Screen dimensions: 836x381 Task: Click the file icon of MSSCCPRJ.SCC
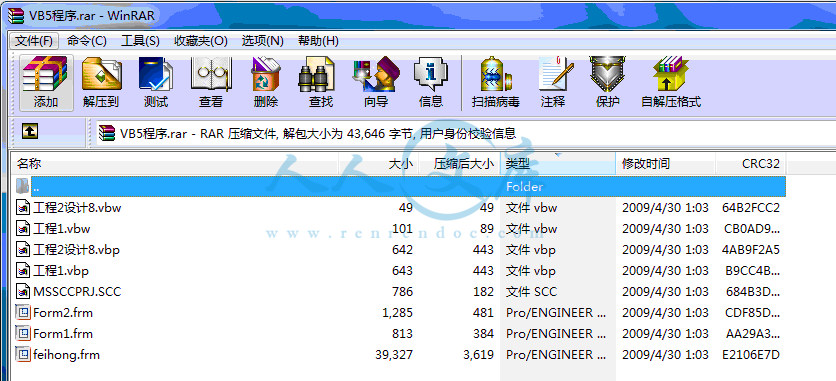(x=22, y=291)
